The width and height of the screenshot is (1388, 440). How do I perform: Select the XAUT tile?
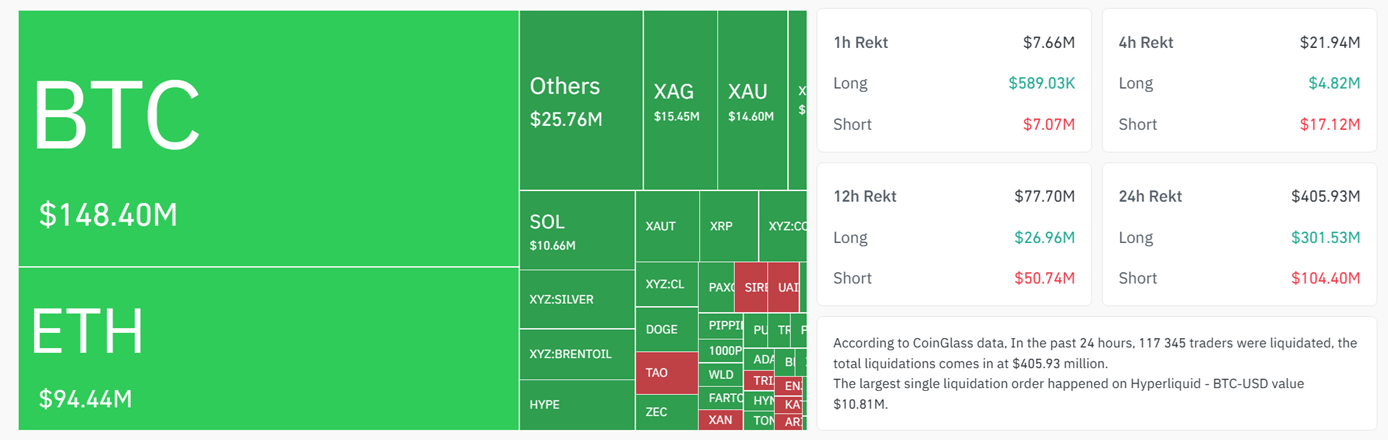(667, 226)
